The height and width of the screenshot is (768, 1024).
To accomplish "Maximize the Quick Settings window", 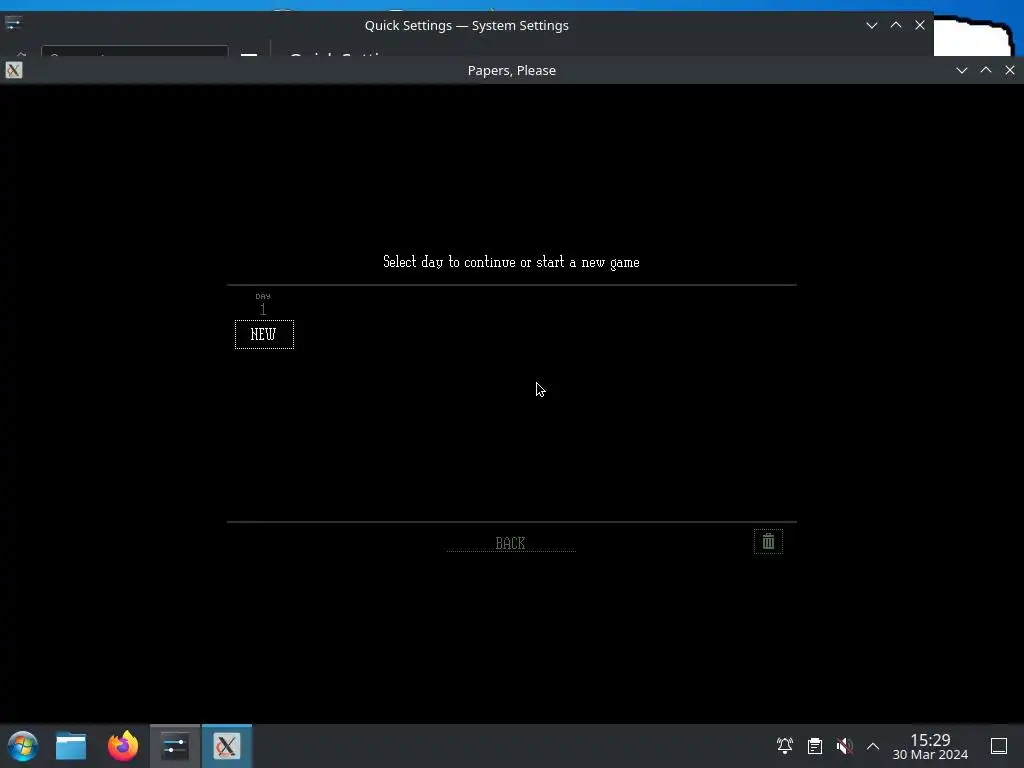I will pyautogui.click(x=895, y=25).
